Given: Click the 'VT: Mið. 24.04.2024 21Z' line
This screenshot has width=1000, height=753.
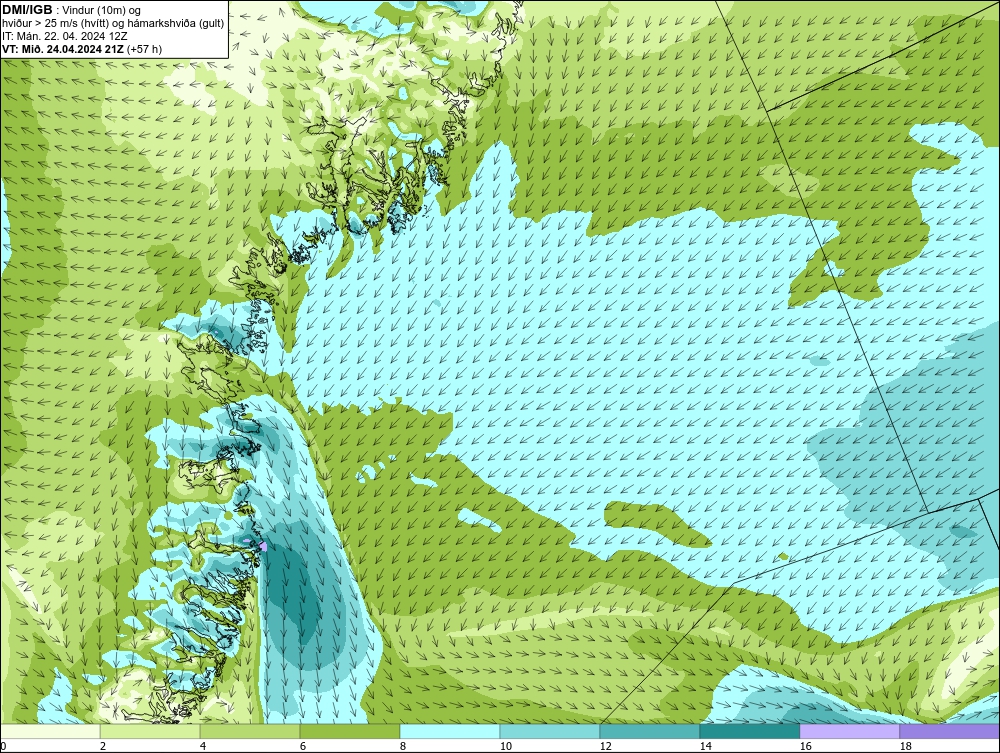Looking at the screenshot, I should click(x=64, y=49).
